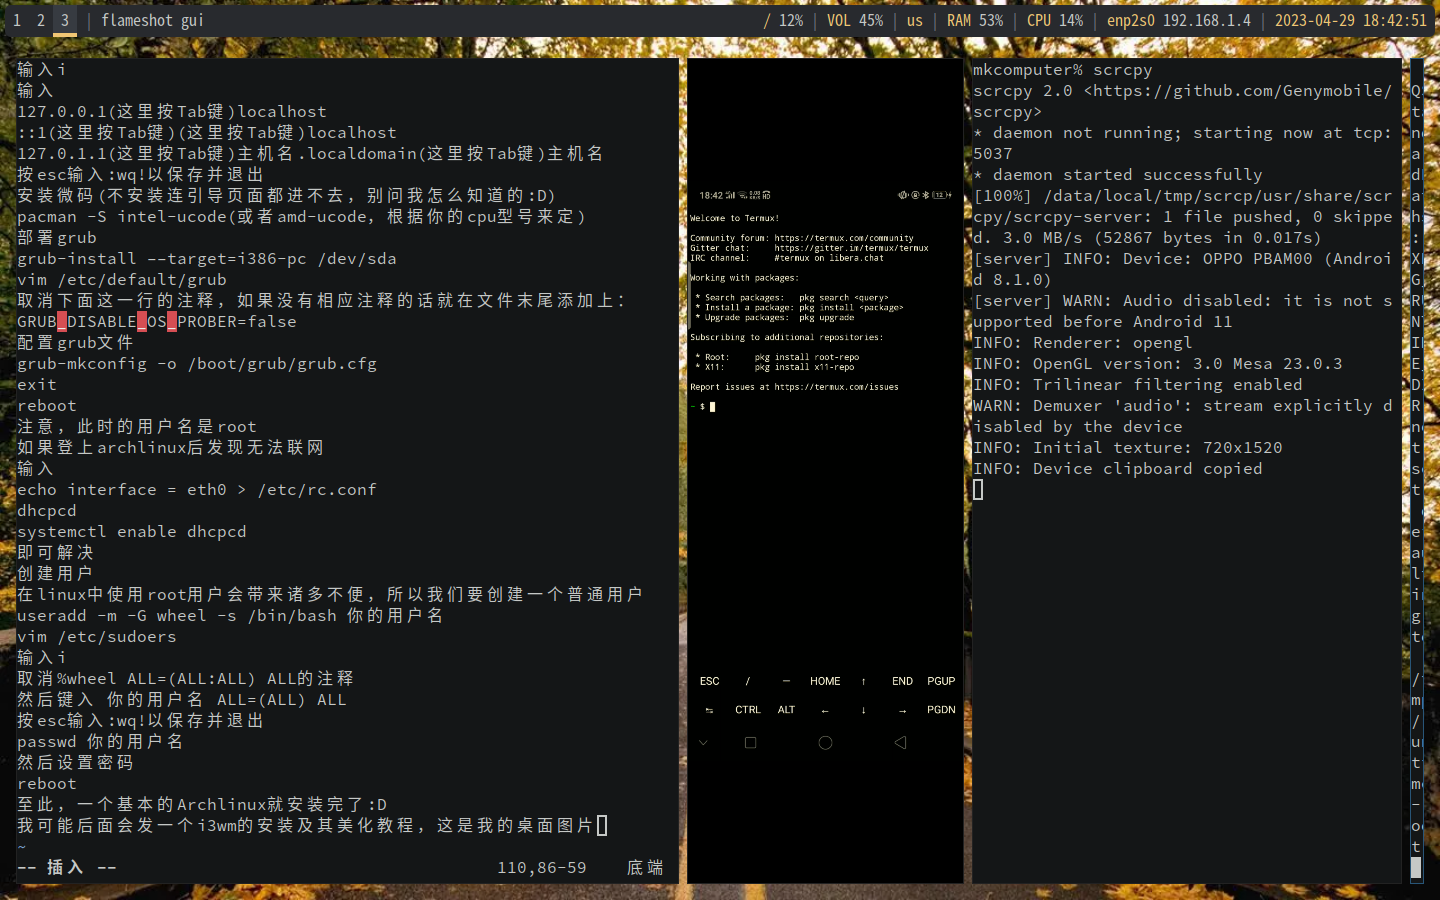
Task: Click 'pkg install root-repo' line in Termux
Action: (x=807, y=357)
